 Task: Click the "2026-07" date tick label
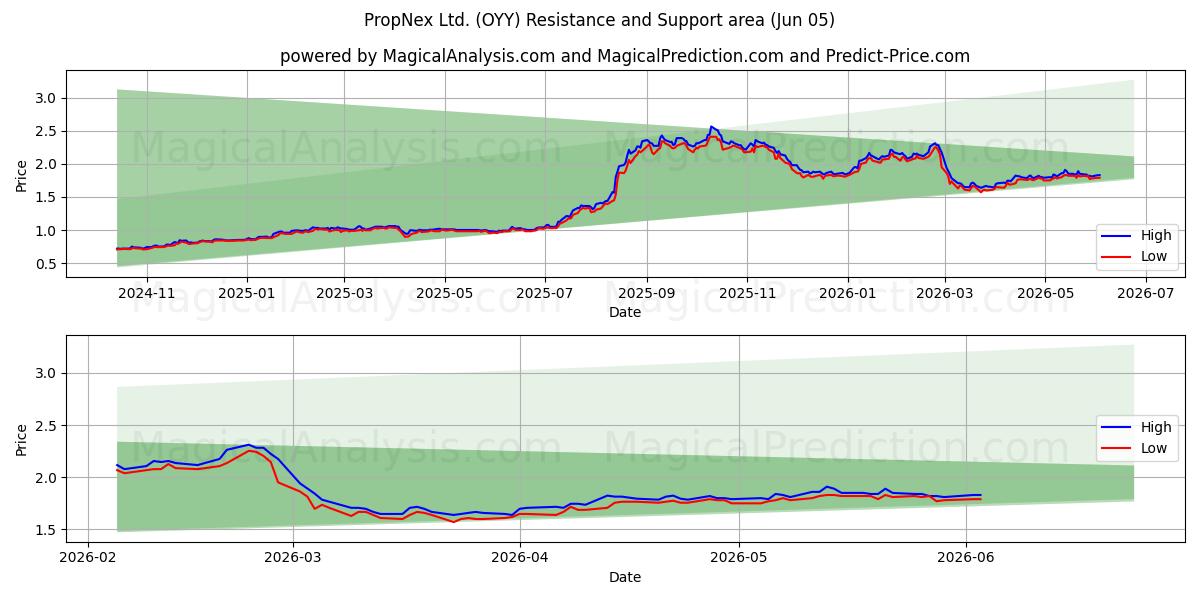tap(1145, 294)
